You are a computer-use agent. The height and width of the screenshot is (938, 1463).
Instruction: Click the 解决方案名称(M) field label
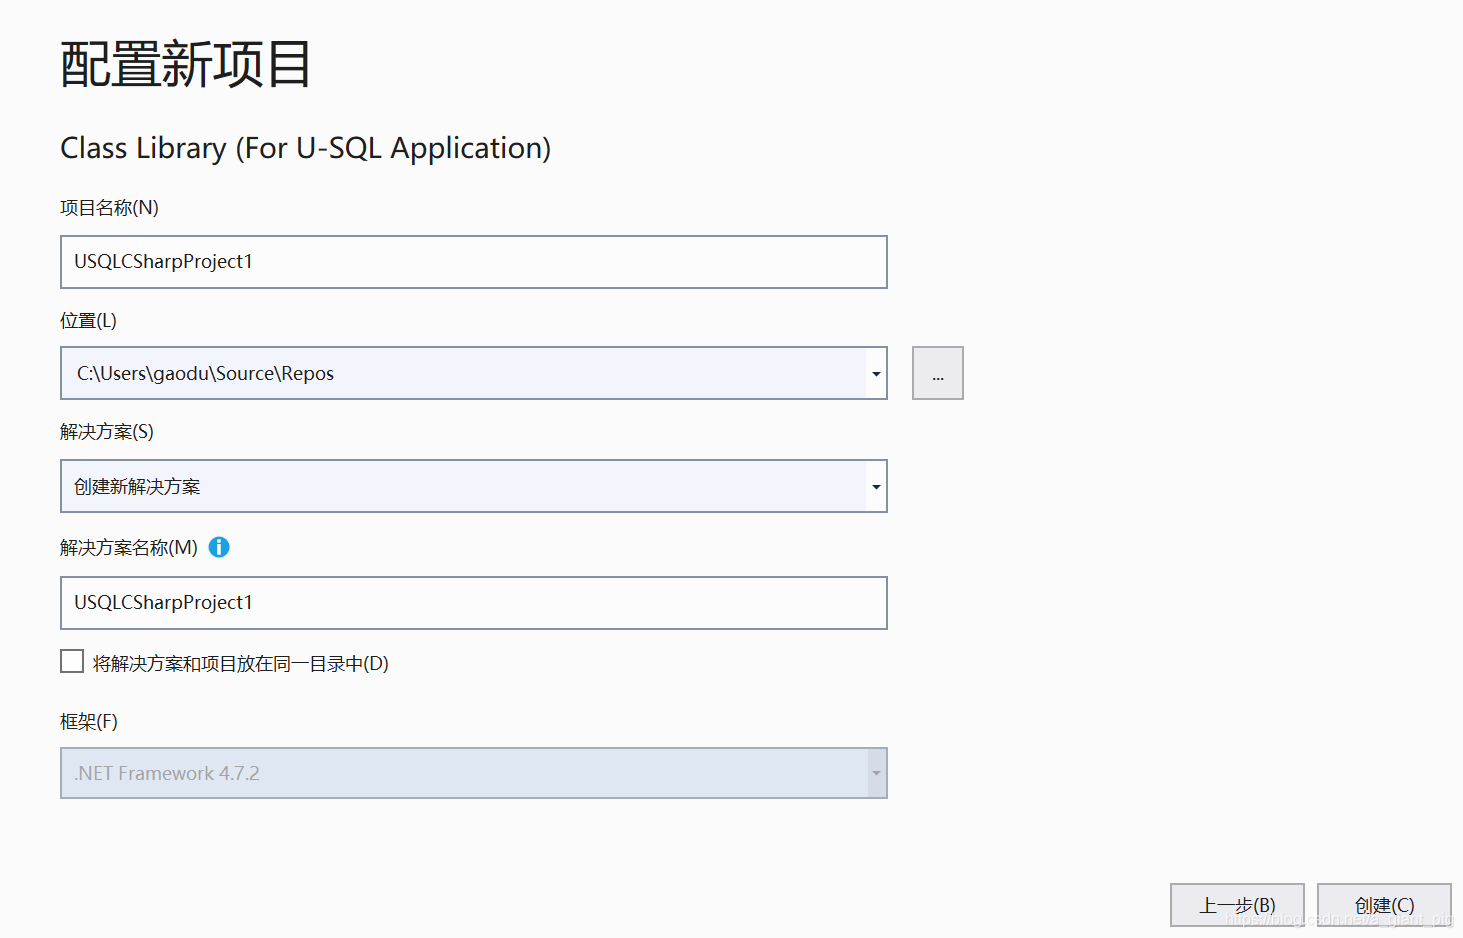[x=129, y=548]
